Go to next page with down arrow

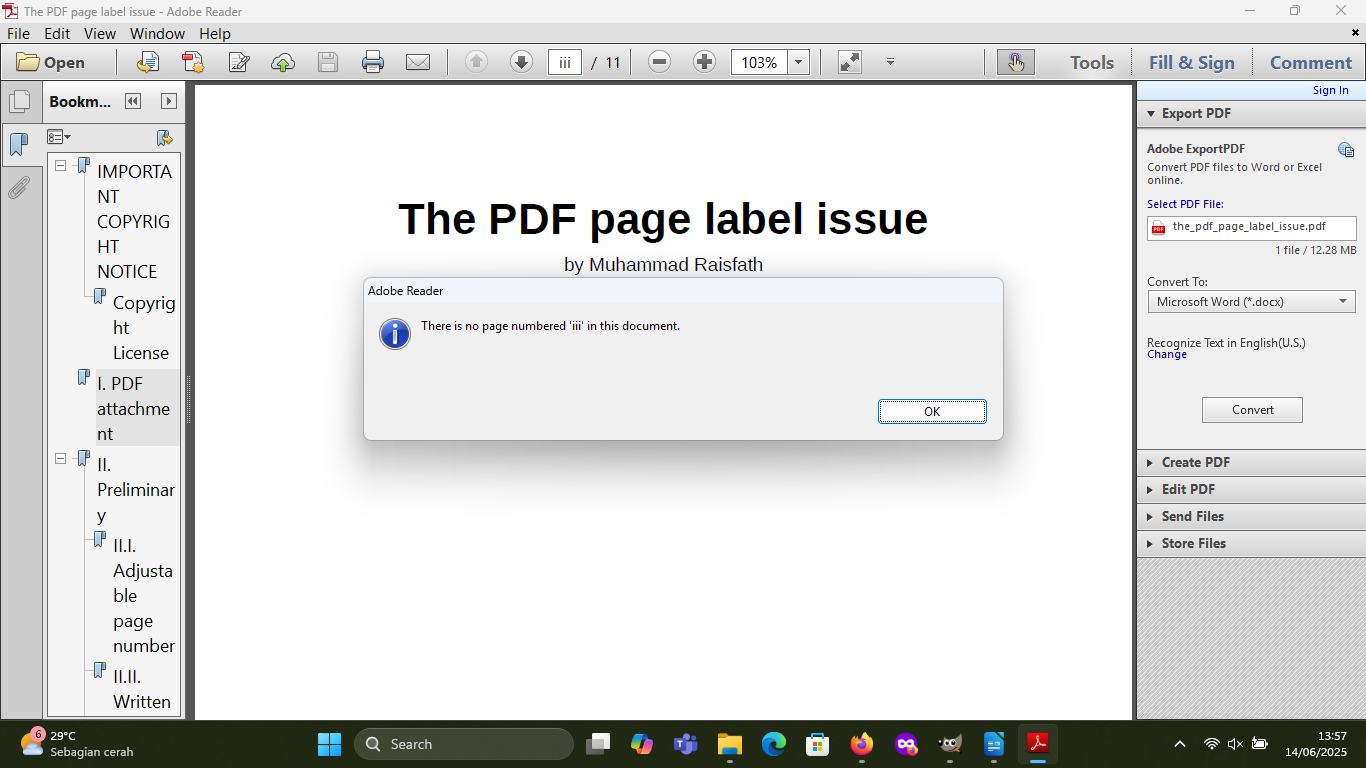click(x=521, y=62)
